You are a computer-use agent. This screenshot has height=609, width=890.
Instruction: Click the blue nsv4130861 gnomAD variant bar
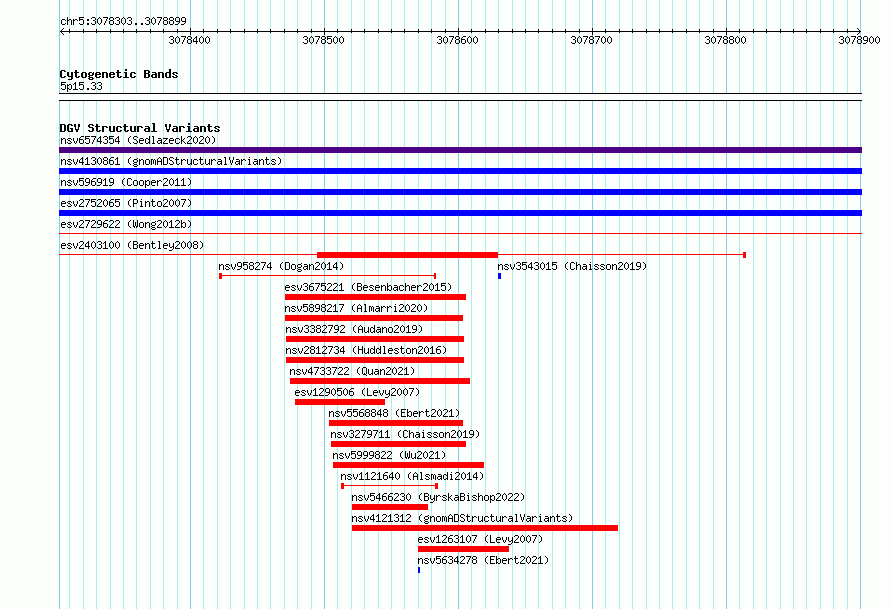(x=460, y=171)
